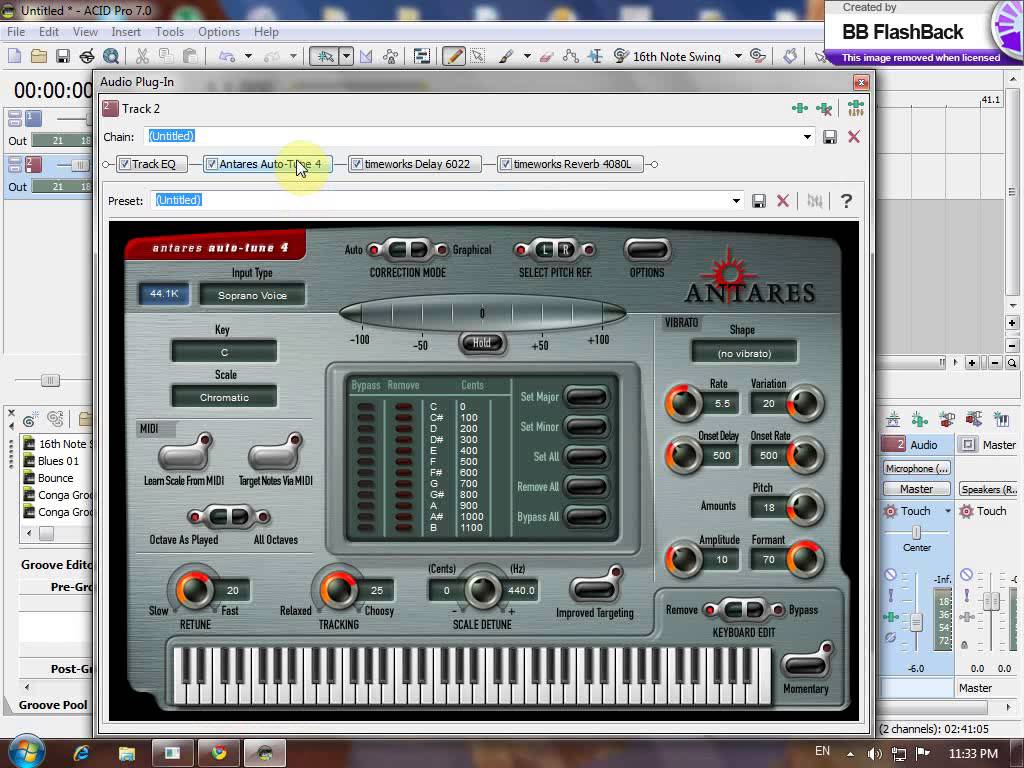Click the Tracking knob

pyautogui.click(x=338, y=589)
